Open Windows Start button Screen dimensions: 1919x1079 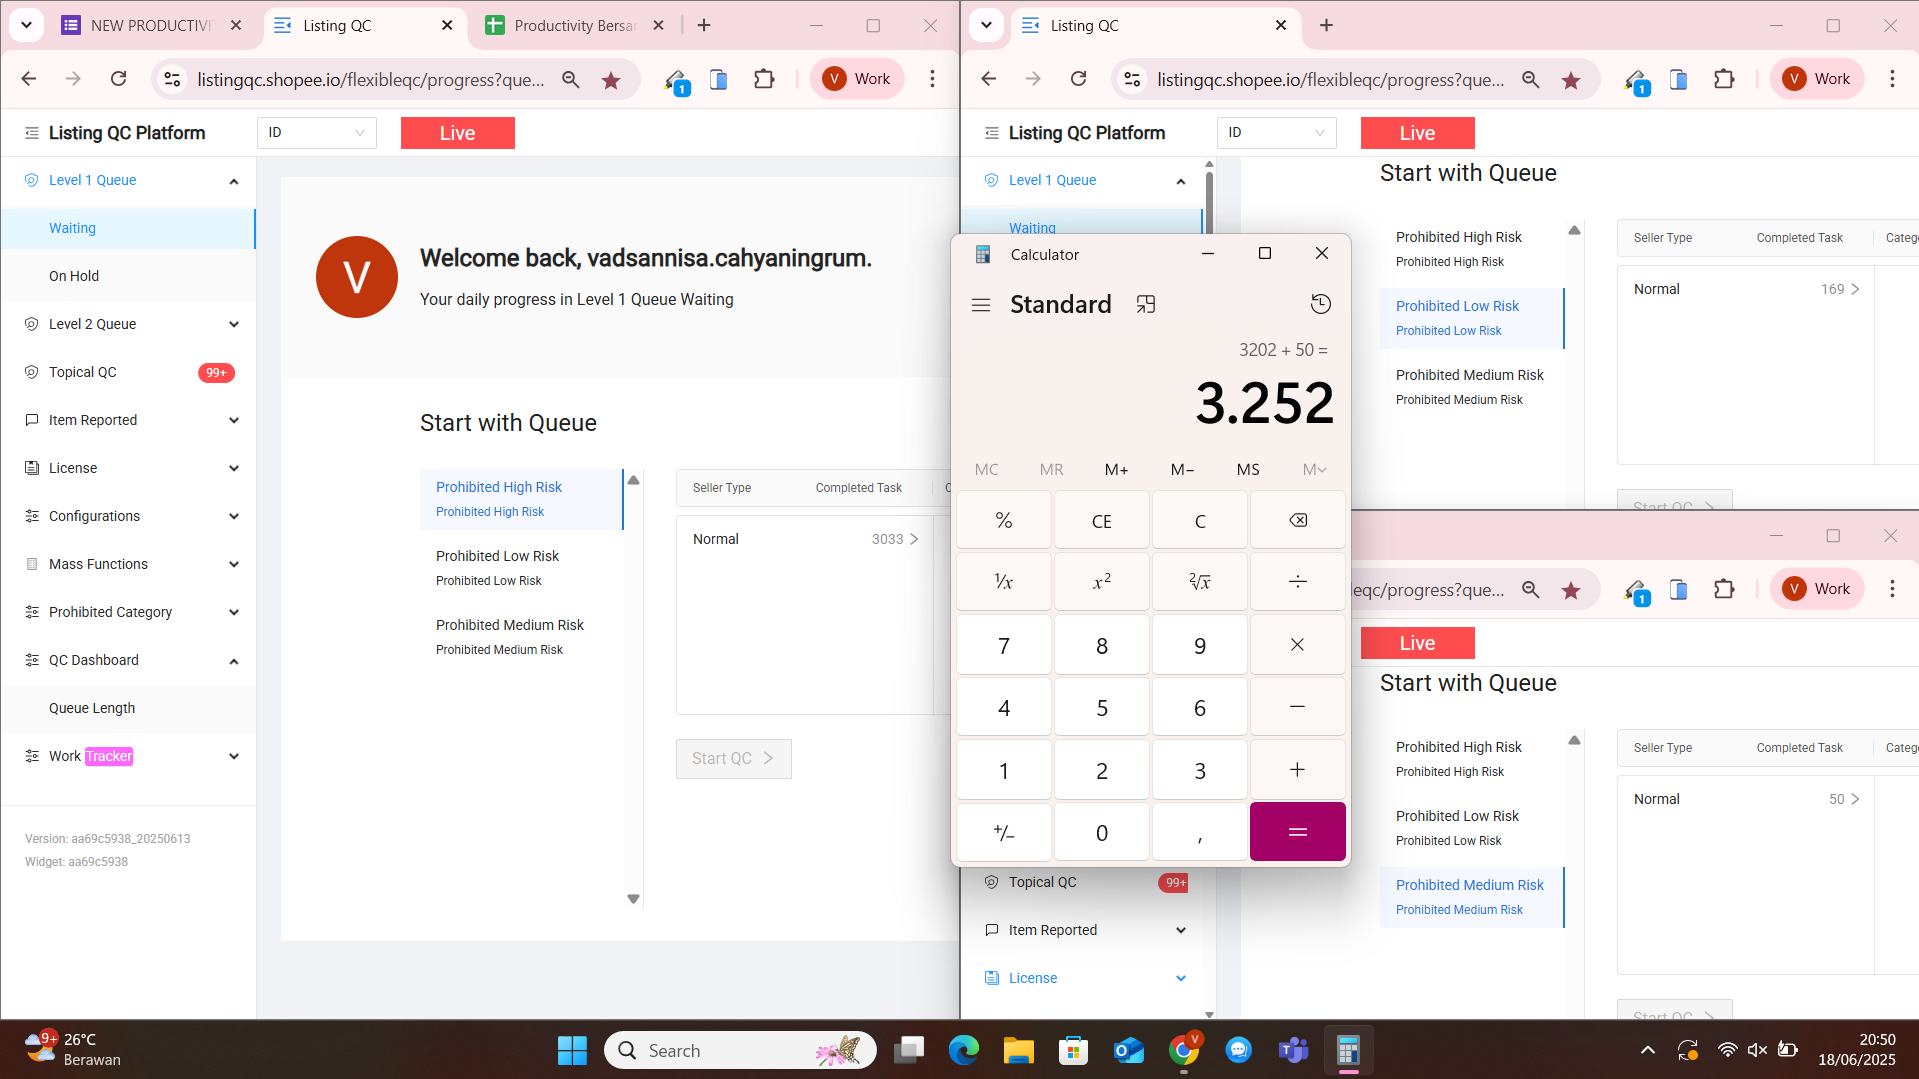coord(572,1050)
